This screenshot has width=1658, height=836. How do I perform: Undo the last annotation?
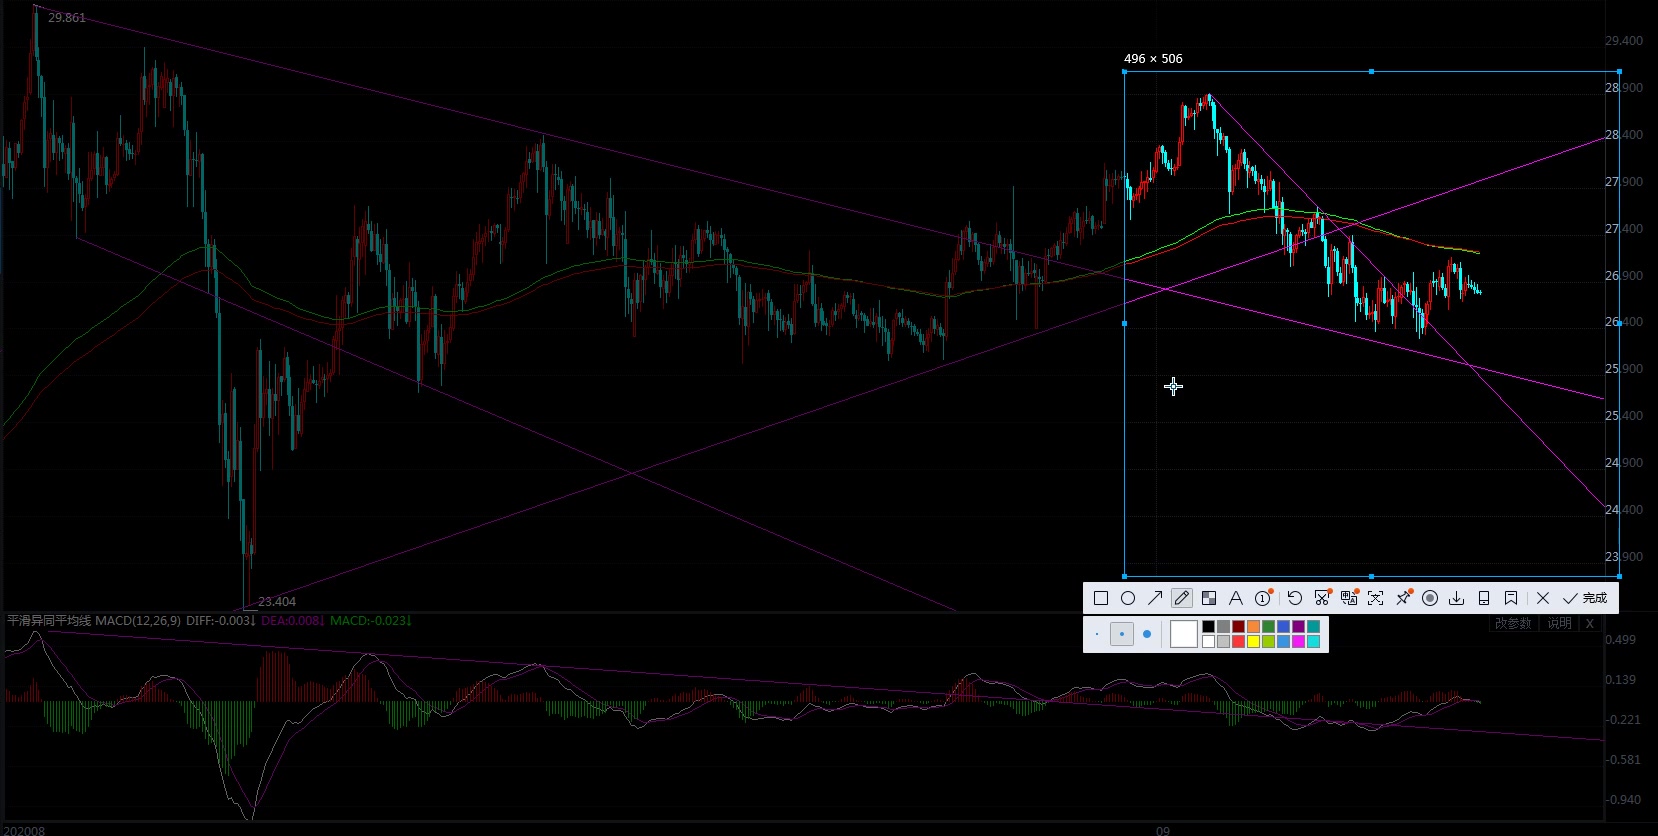(x=1295, y=598)
